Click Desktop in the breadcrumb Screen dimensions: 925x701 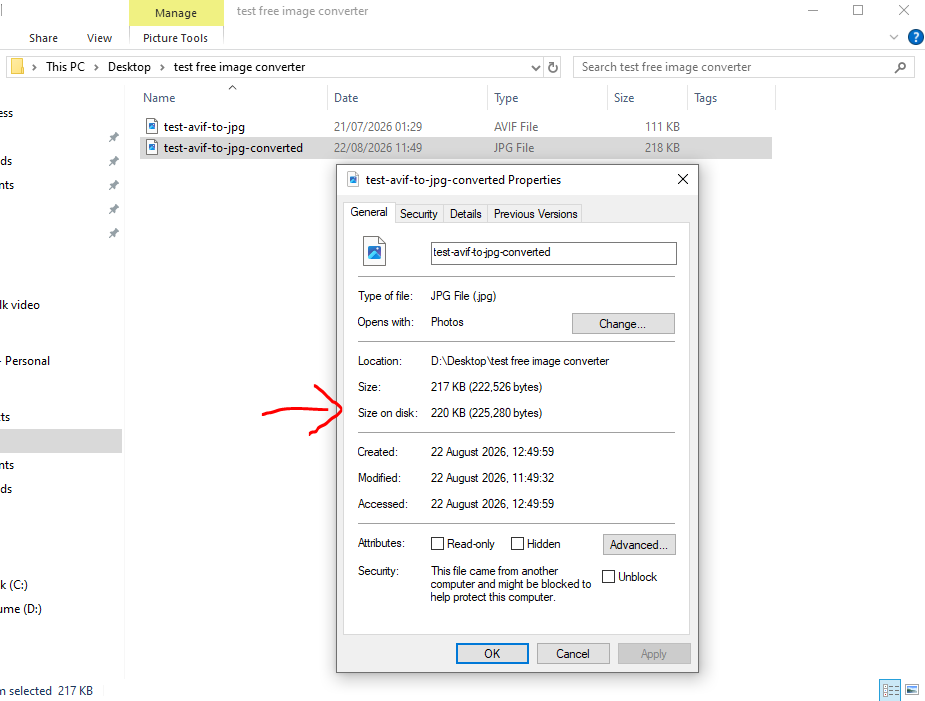tap(129, 67)
